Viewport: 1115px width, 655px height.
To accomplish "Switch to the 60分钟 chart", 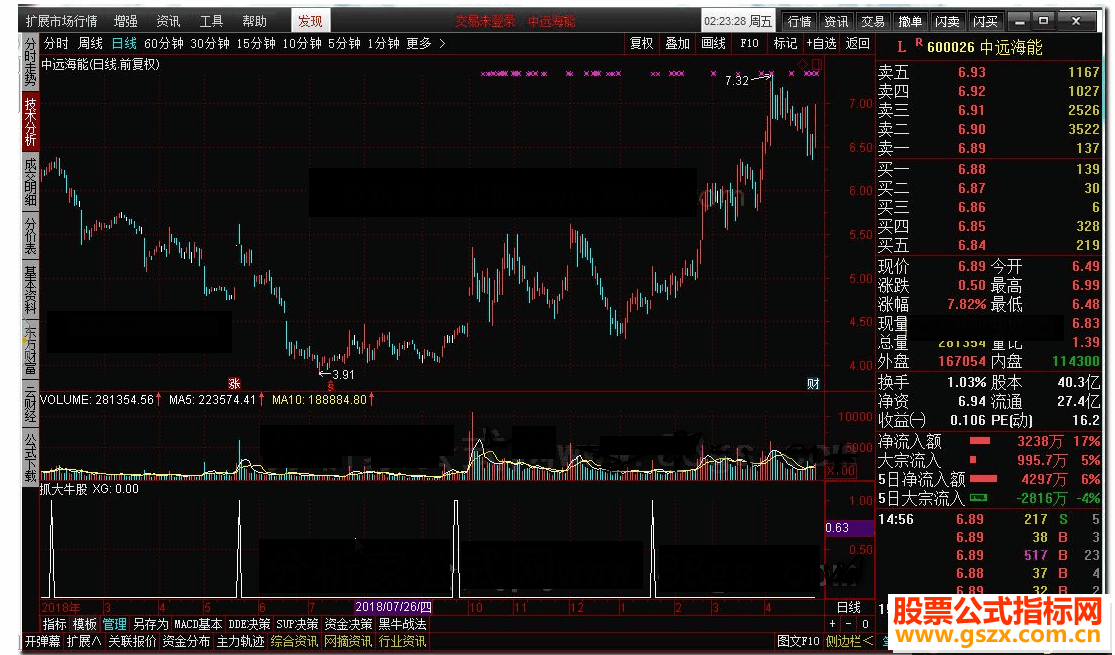I will pos(164,43).
